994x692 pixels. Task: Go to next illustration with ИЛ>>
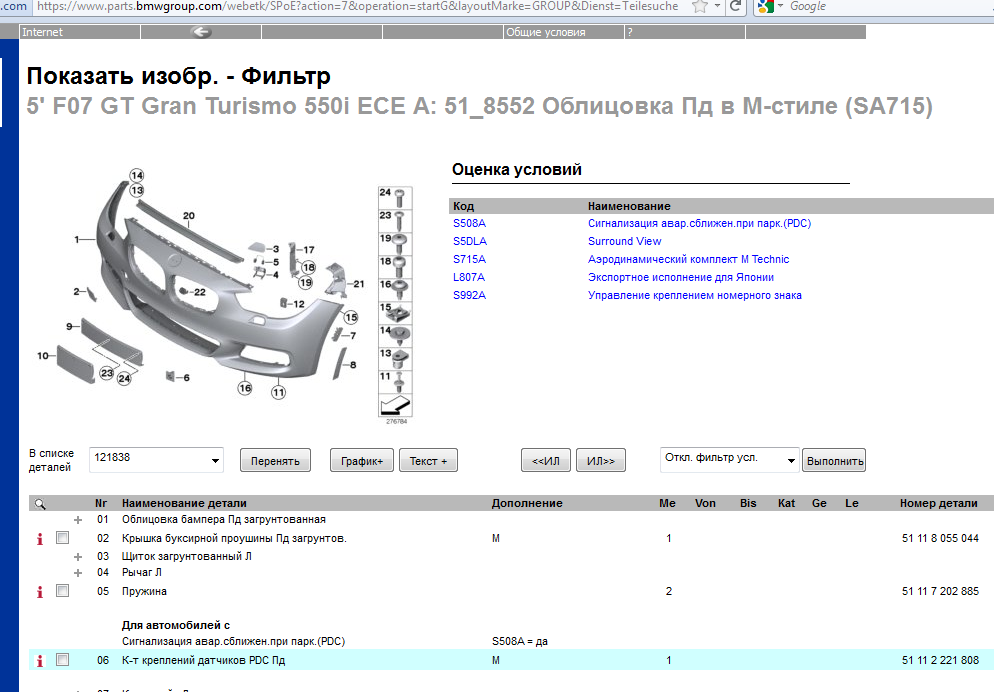tap(601, 461)
